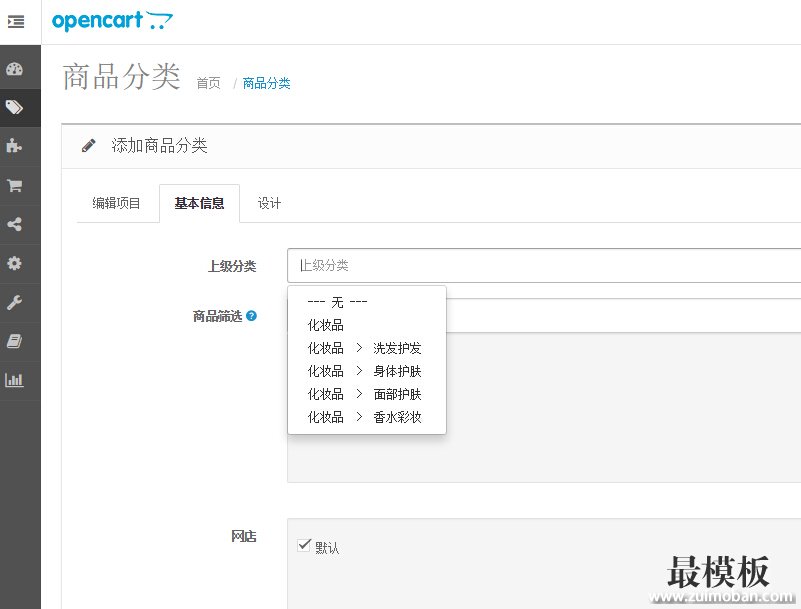Screen dimensions: 801x609
Task: Open the system settings gear icon
Action: tap(15, 263)
